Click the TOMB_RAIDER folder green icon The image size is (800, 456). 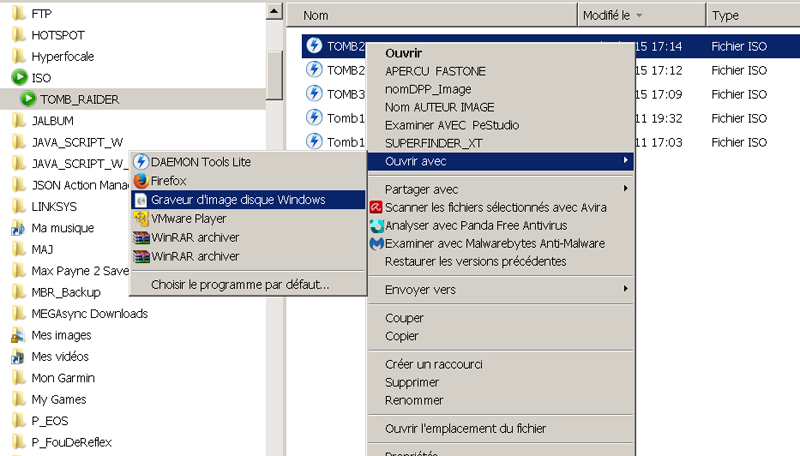28,99
